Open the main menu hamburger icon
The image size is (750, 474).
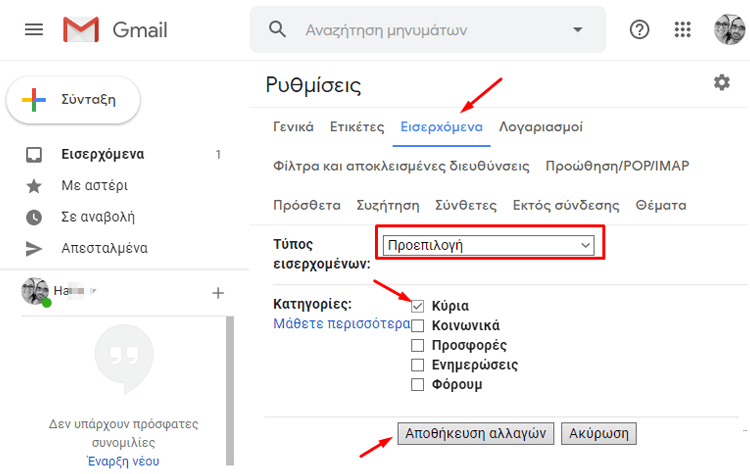(x=34, y=30)
